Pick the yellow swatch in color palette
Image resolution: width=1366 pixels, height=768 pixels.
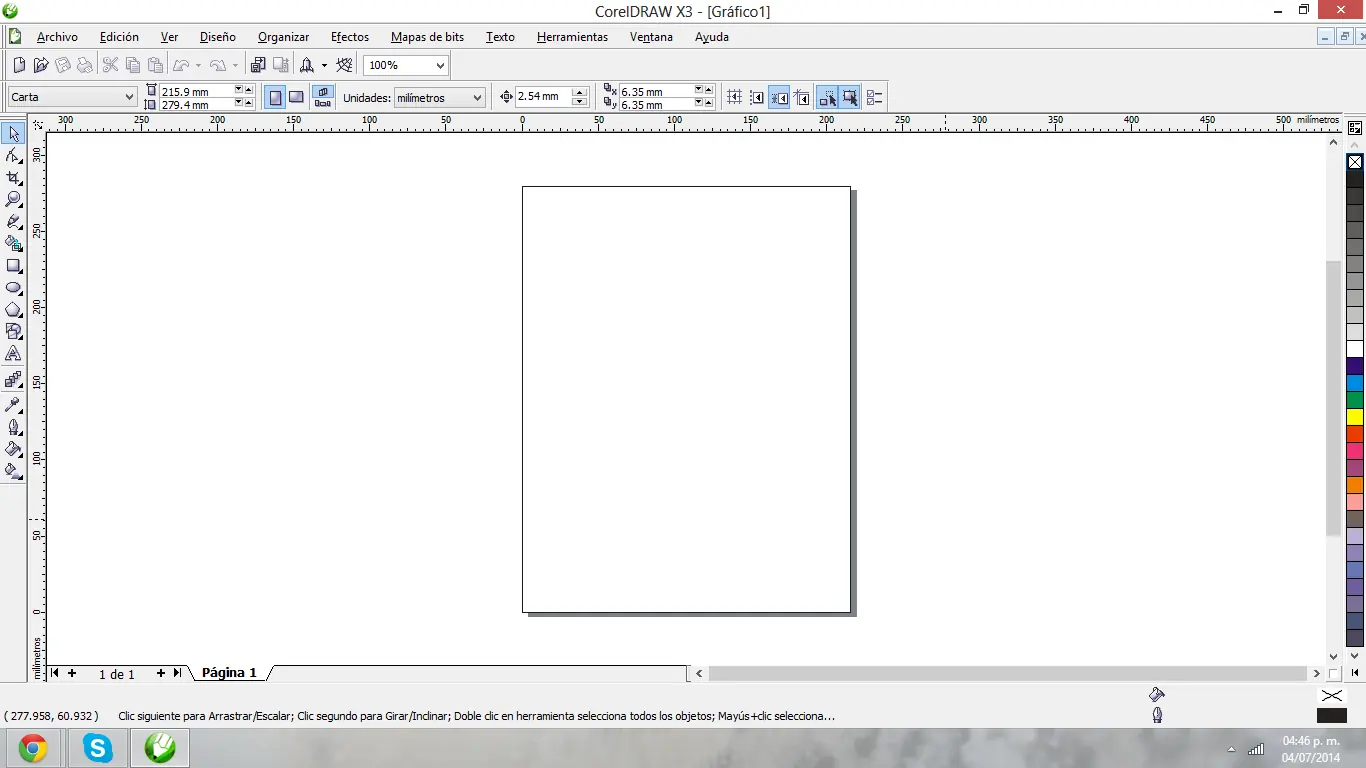click(x=1355, y=417)
